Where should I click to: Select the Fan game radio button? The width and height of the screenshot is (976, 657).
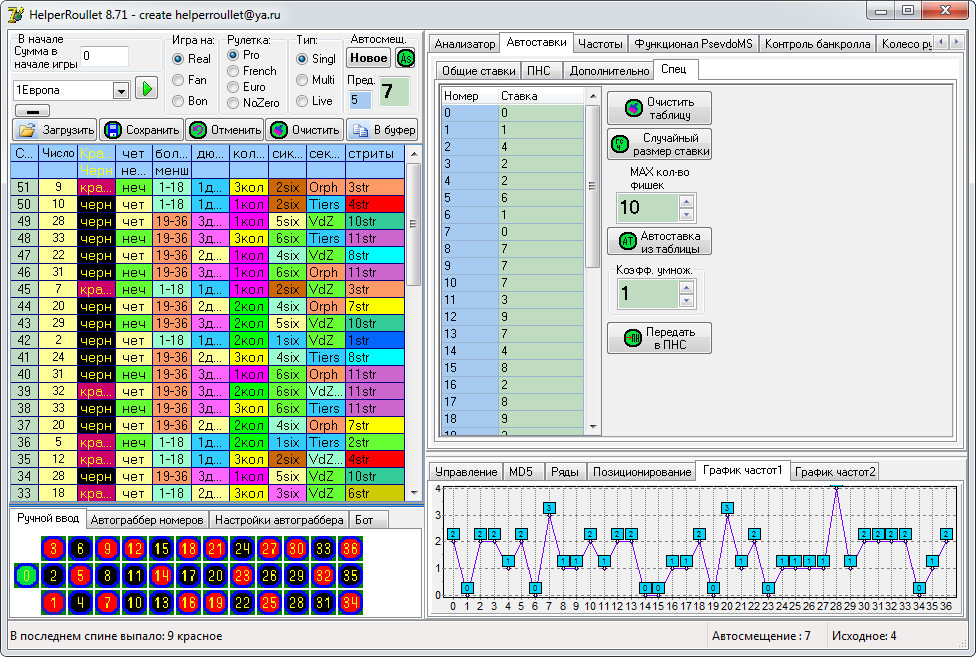[179, 80]
